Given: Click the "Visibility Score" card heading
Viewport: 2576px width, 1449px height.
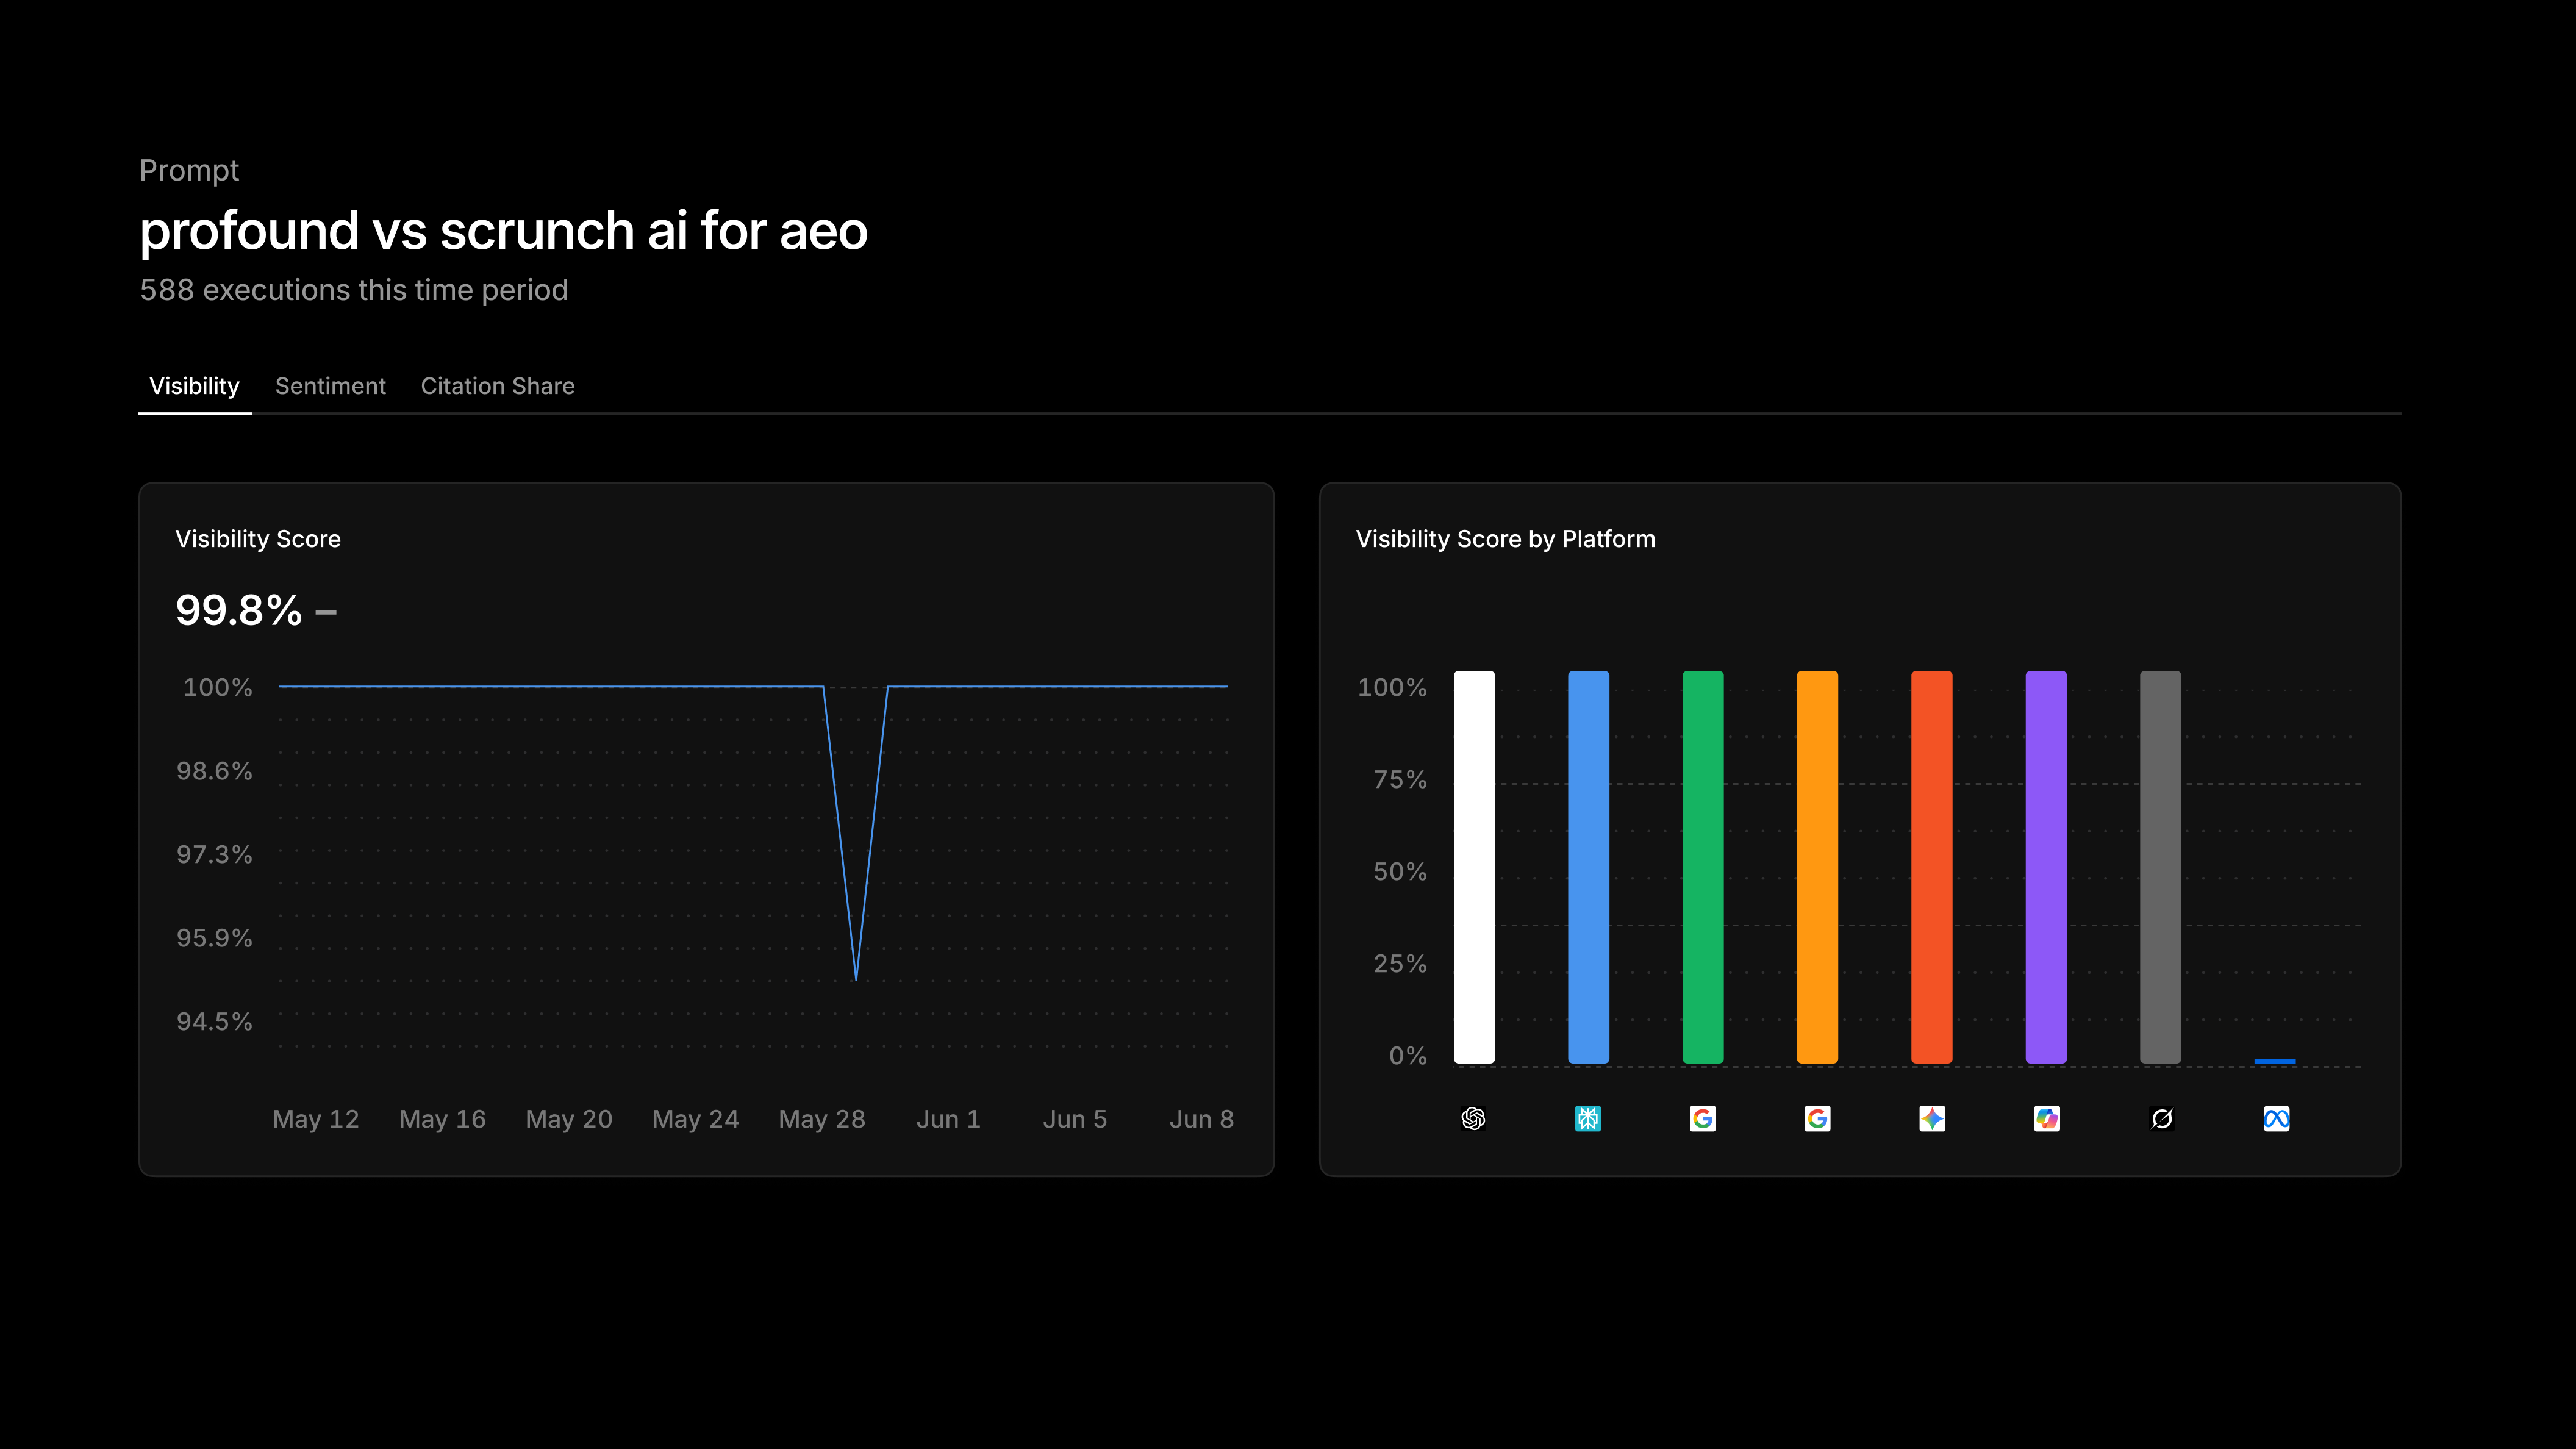Looking at the screenshot, I should tap(258, 539).
